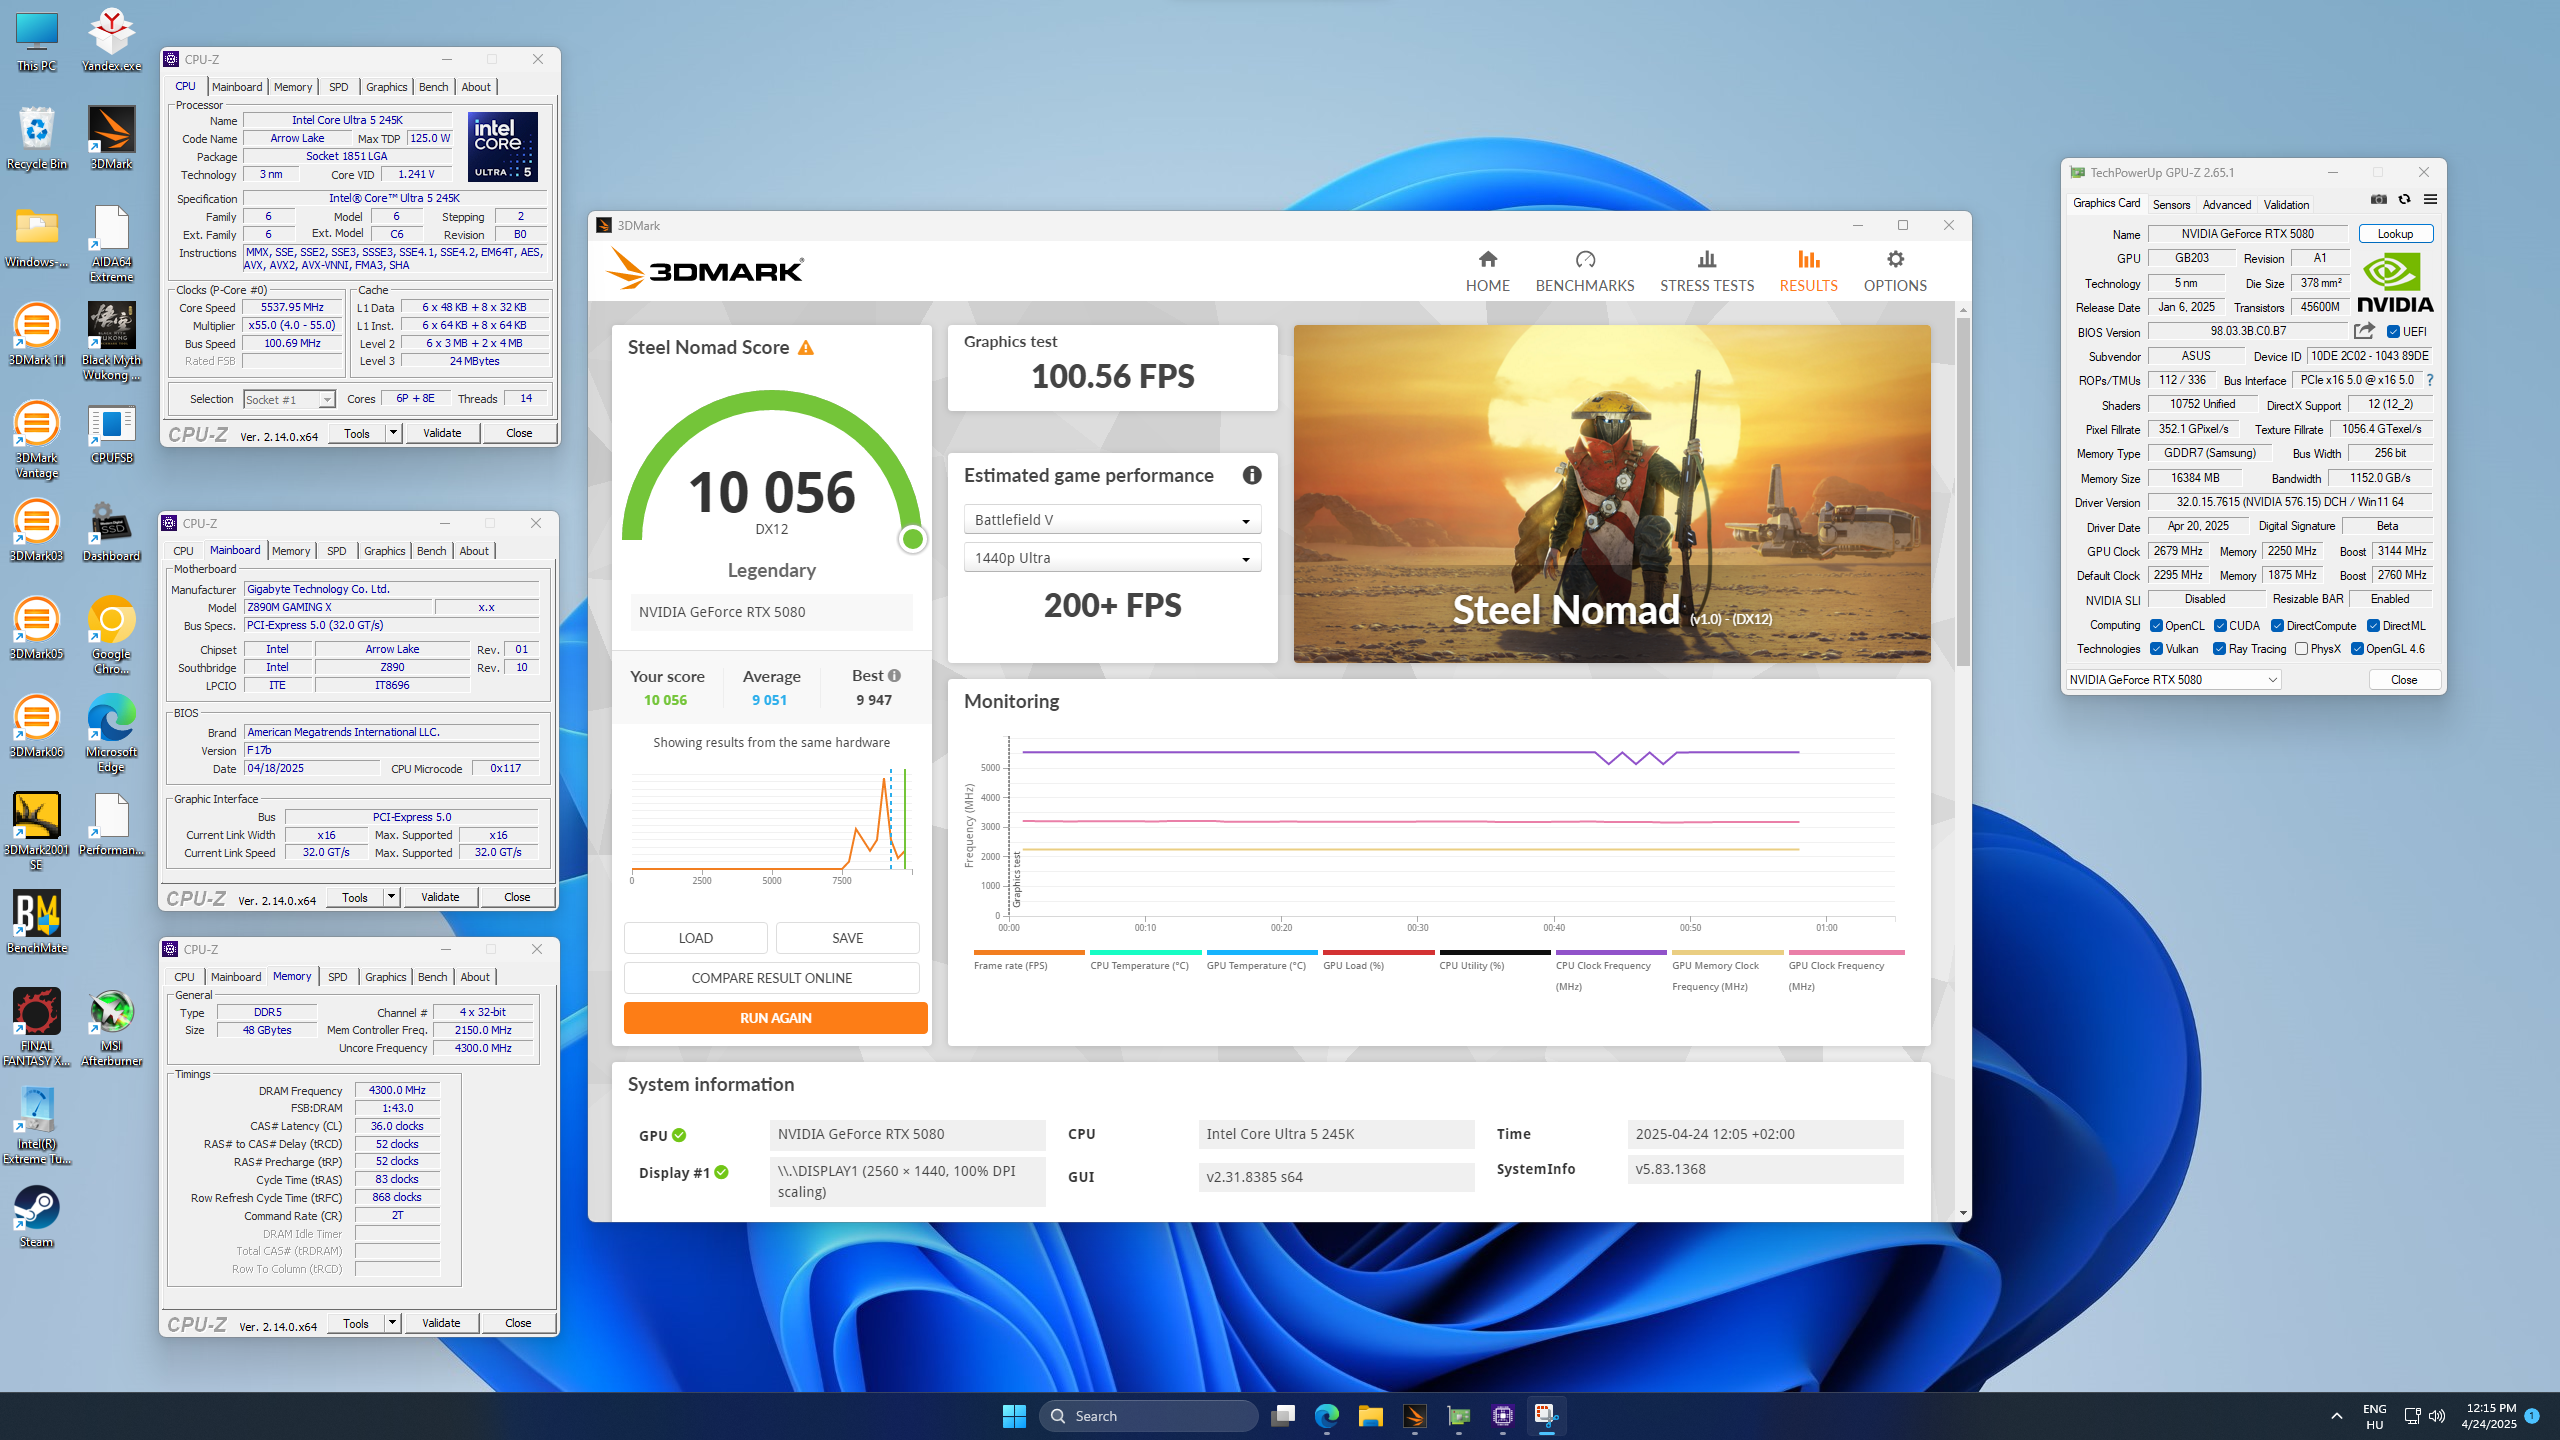Screen dimensions: 2560x1440
Task: Click the LOAD button in 3DMark
Action: (x=695, y=938)
